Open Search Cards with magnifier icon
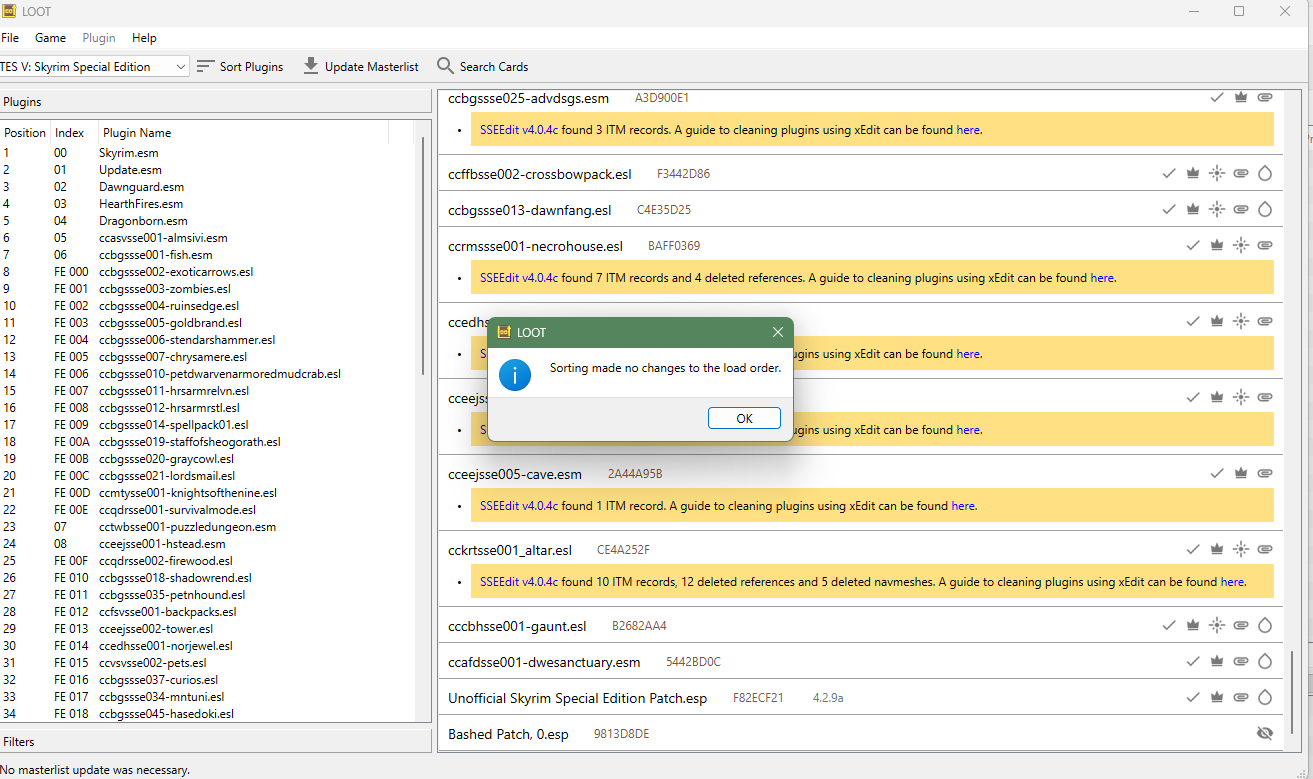The height and width of the screenshot is (779, 1313). click(x=445, y=66)
